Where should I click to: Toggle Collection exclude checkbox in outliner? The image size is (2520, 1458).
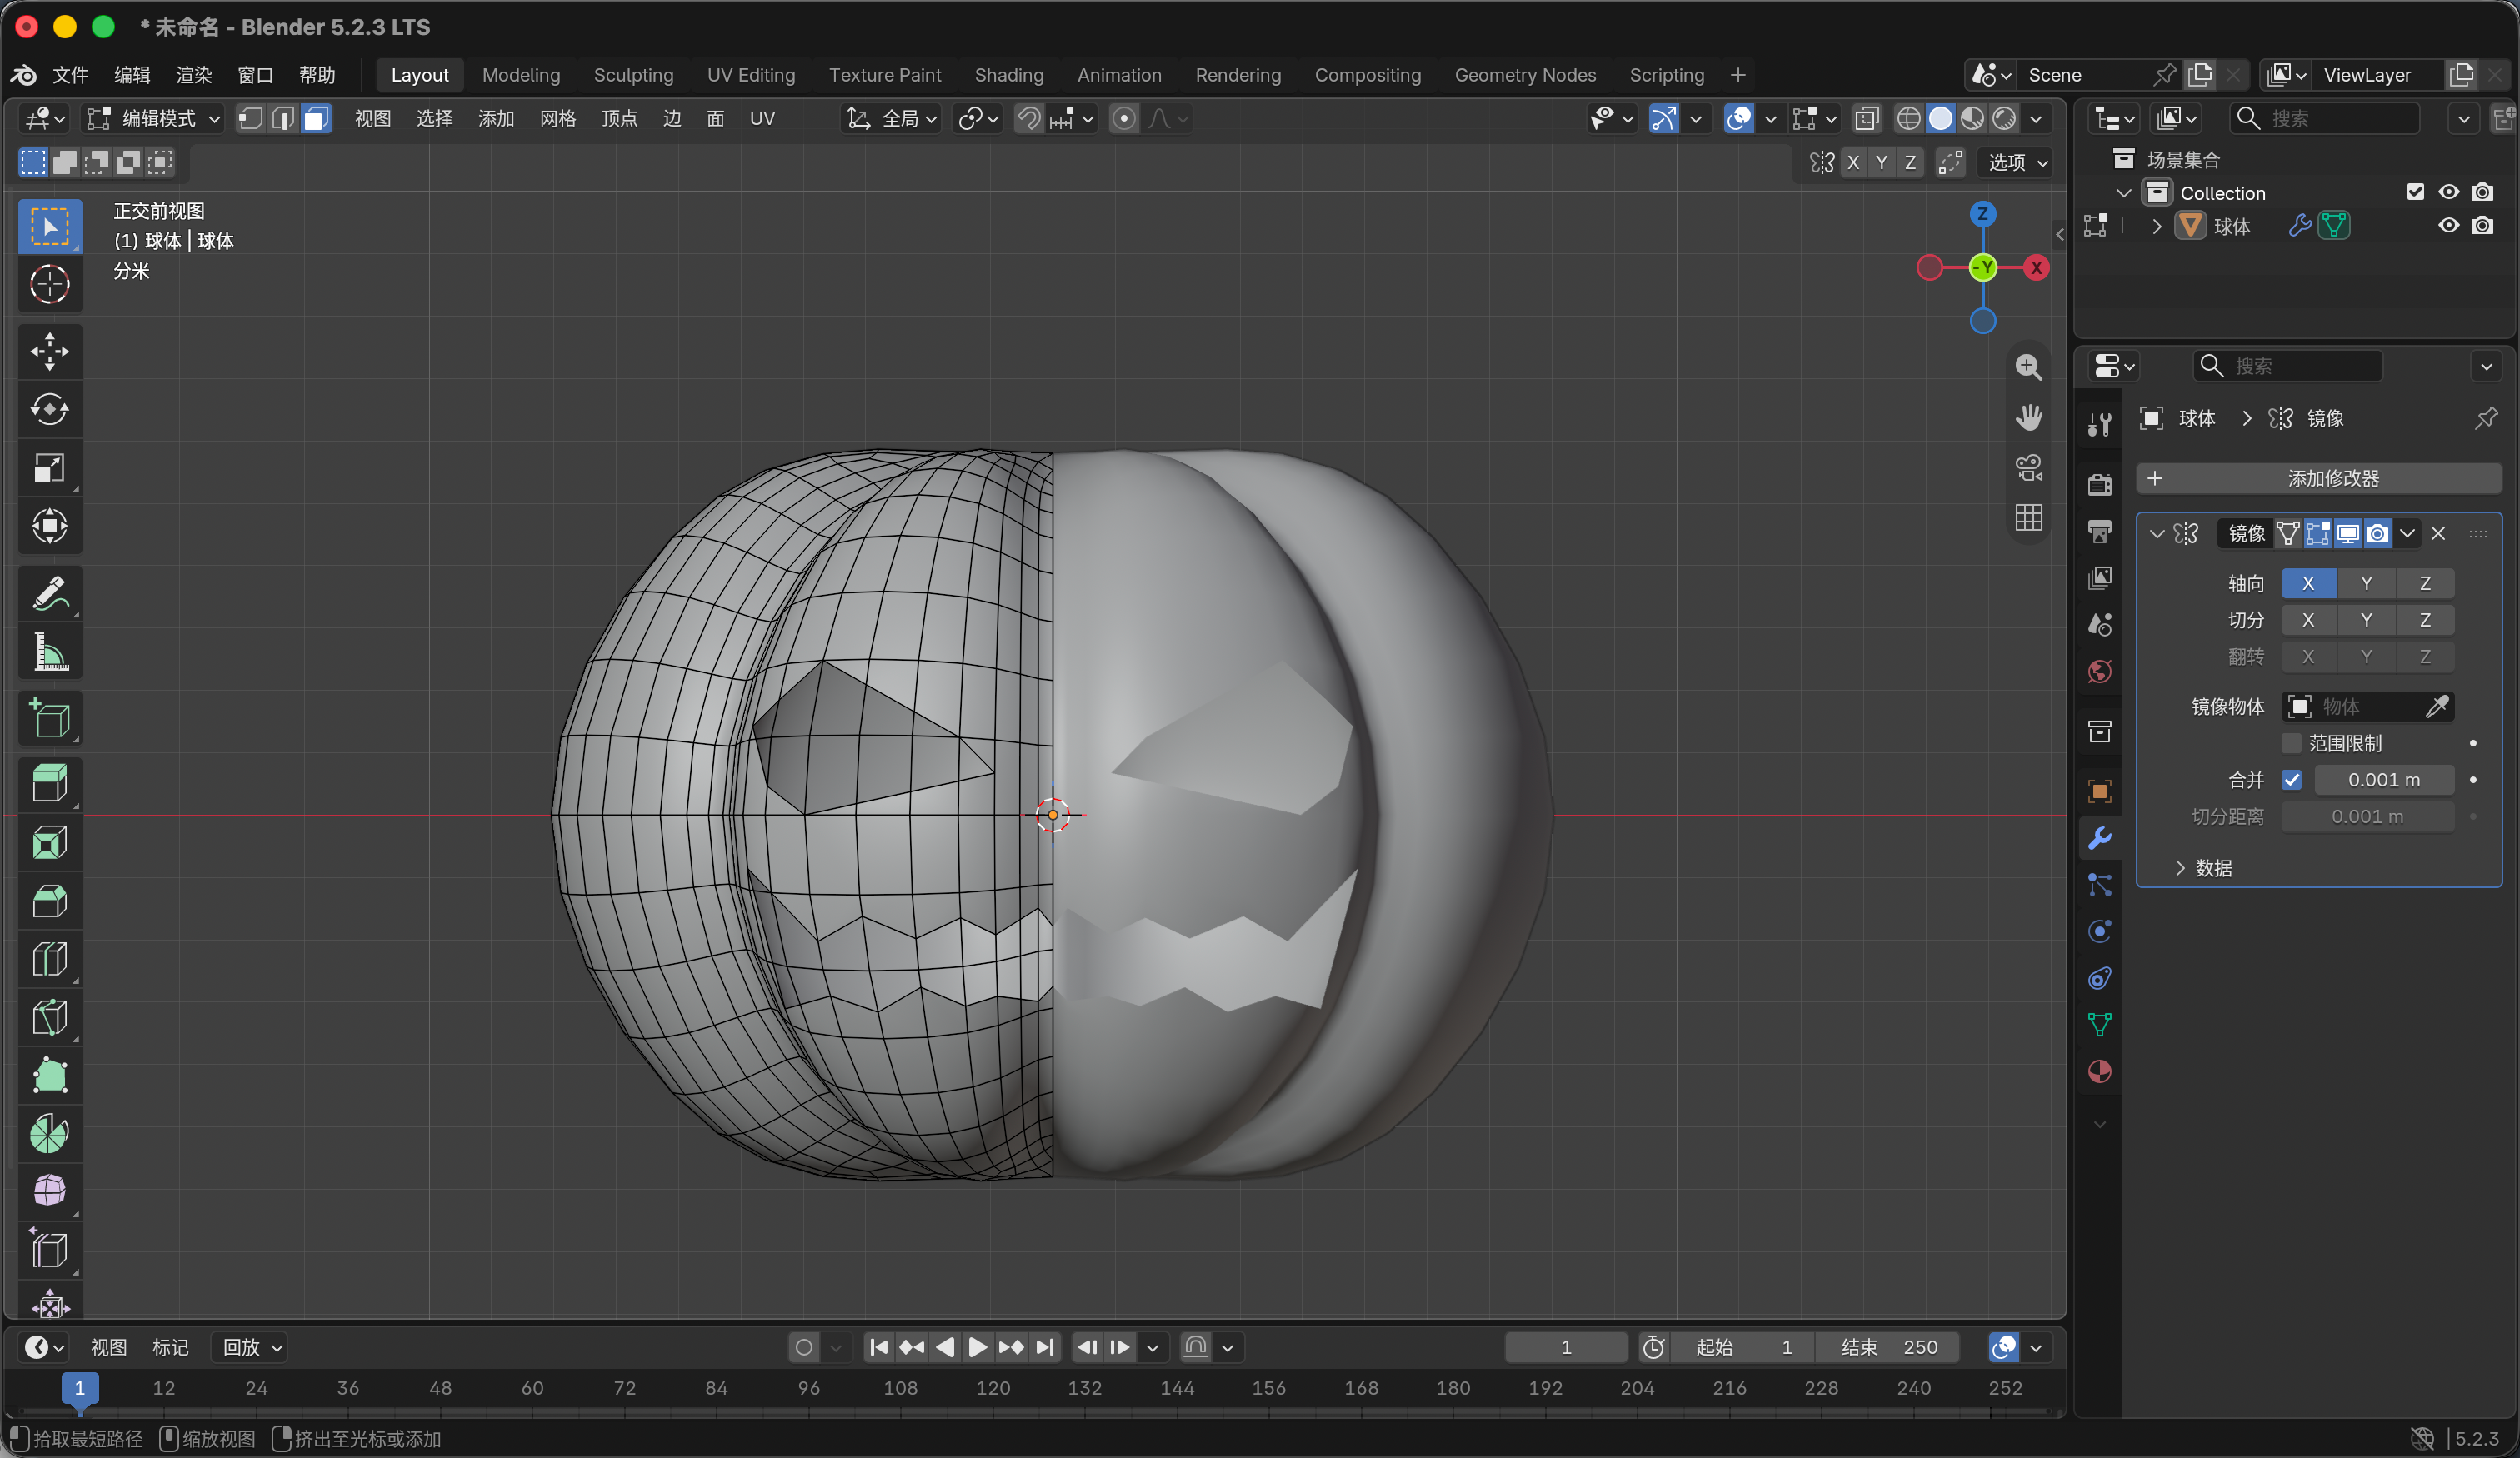tap(2415, 192)
